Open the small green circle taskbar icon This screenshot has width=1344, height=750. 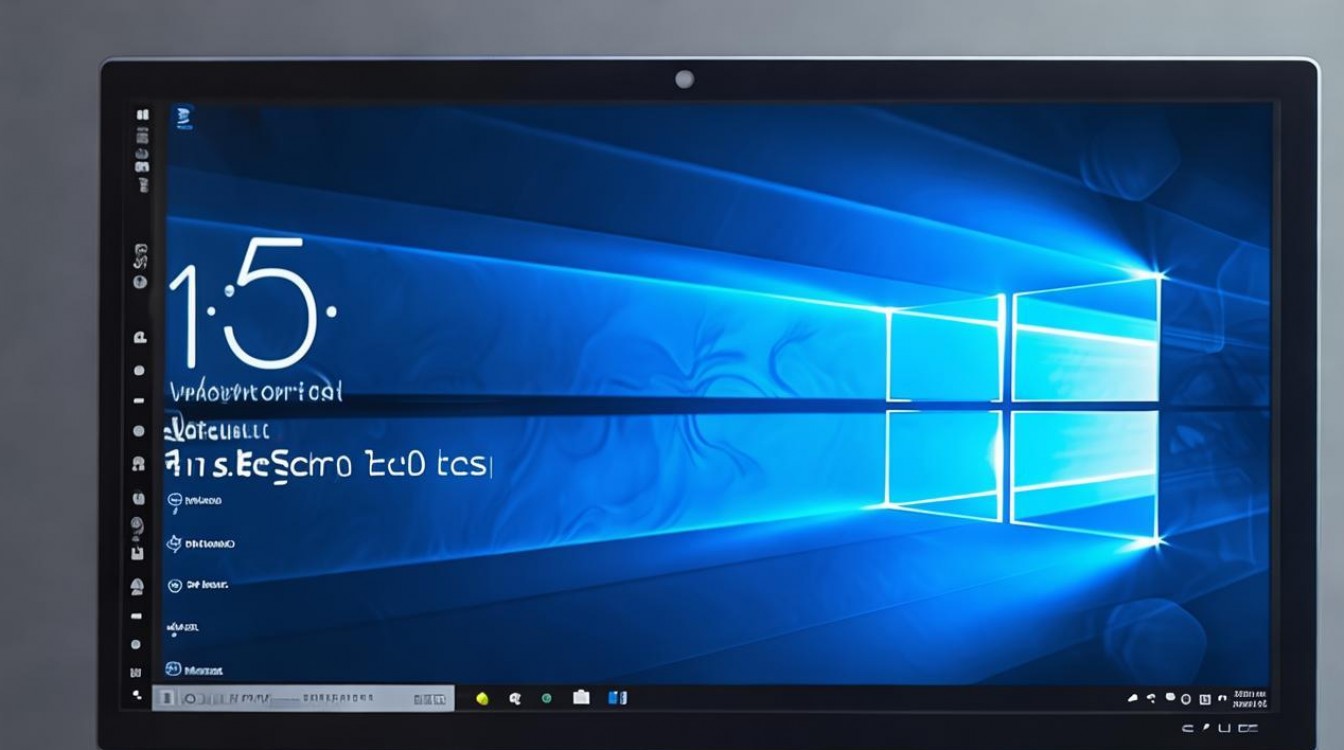(x=546, y=698)
